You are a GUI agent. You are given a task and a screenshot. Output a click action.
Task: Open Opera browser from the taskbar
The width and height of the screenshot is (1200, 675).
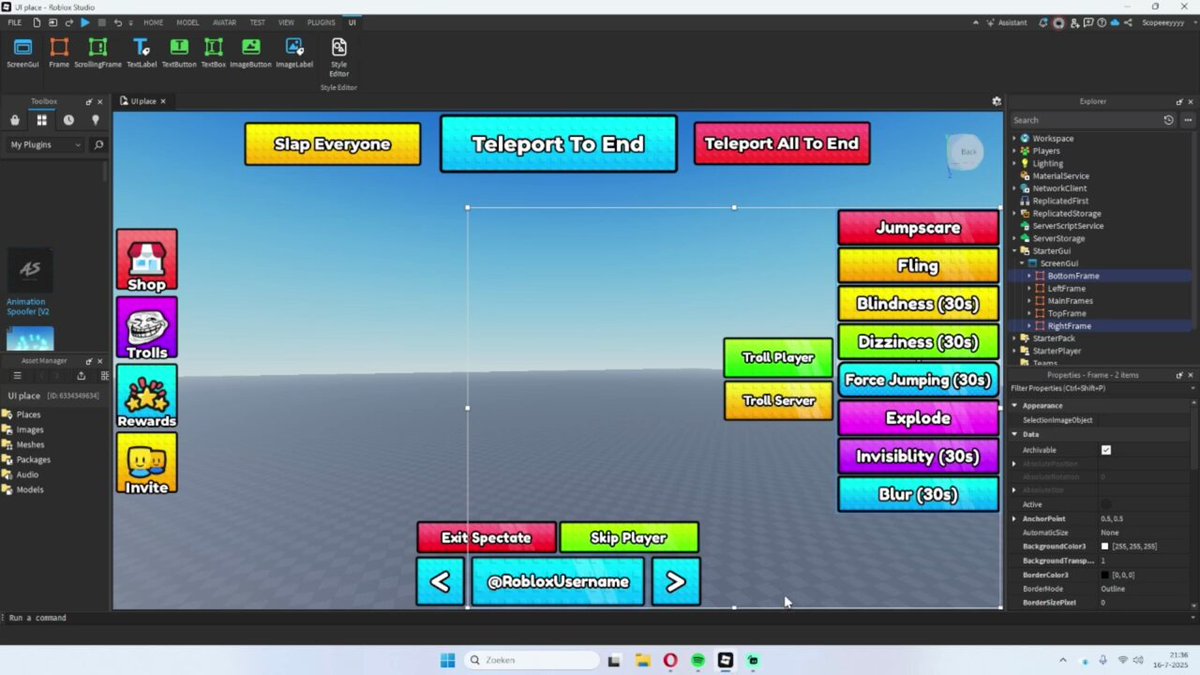coord(670,660)
